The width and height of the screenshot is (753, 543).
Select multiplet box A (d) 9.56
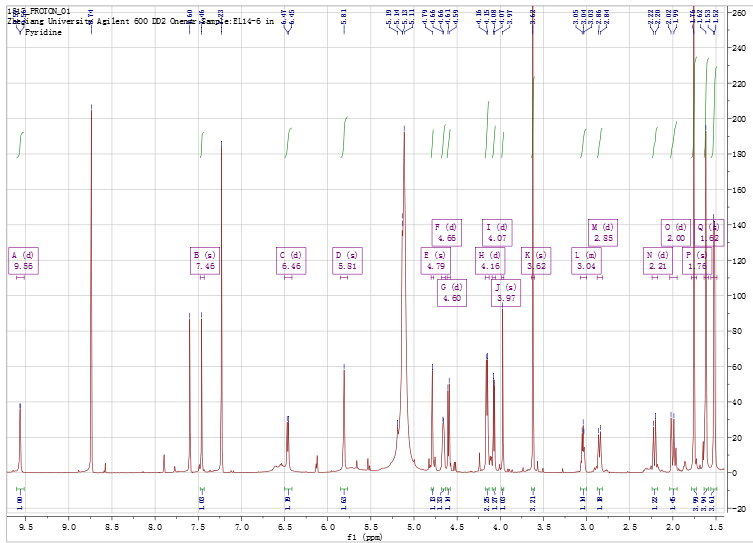coord(24,261)
